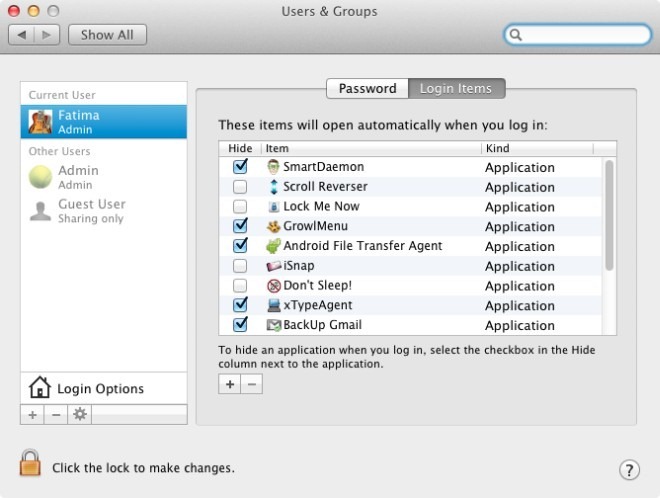Open the help question mark button
The width and height of the screenshot is (660, 498).
[629, 469]
